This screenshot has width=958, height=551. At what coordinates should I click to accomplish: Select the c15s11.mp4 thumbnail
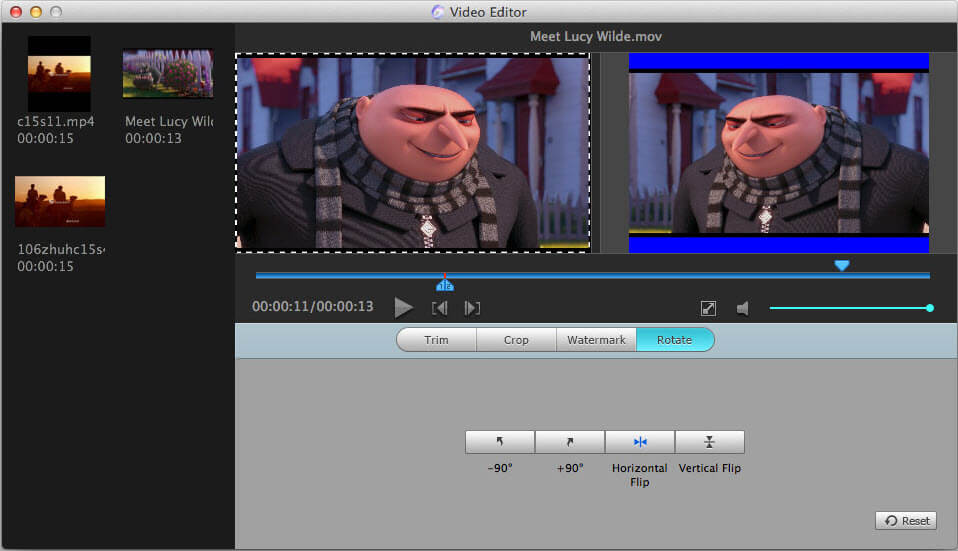coord(59,74)
